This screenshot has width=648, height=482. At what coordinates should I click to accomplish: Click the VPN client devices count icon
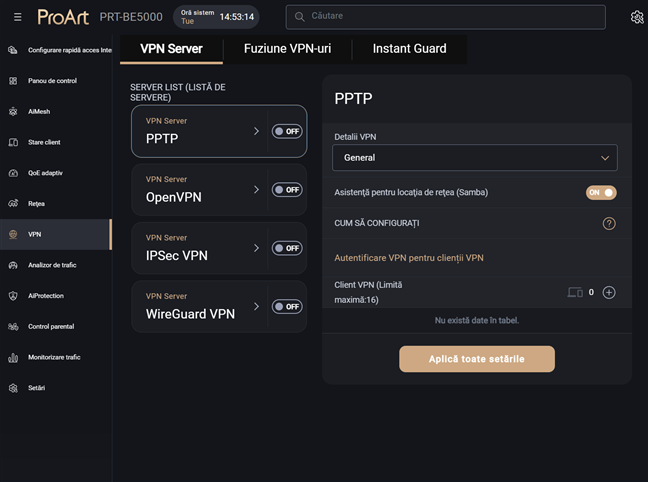click(575, 292)
